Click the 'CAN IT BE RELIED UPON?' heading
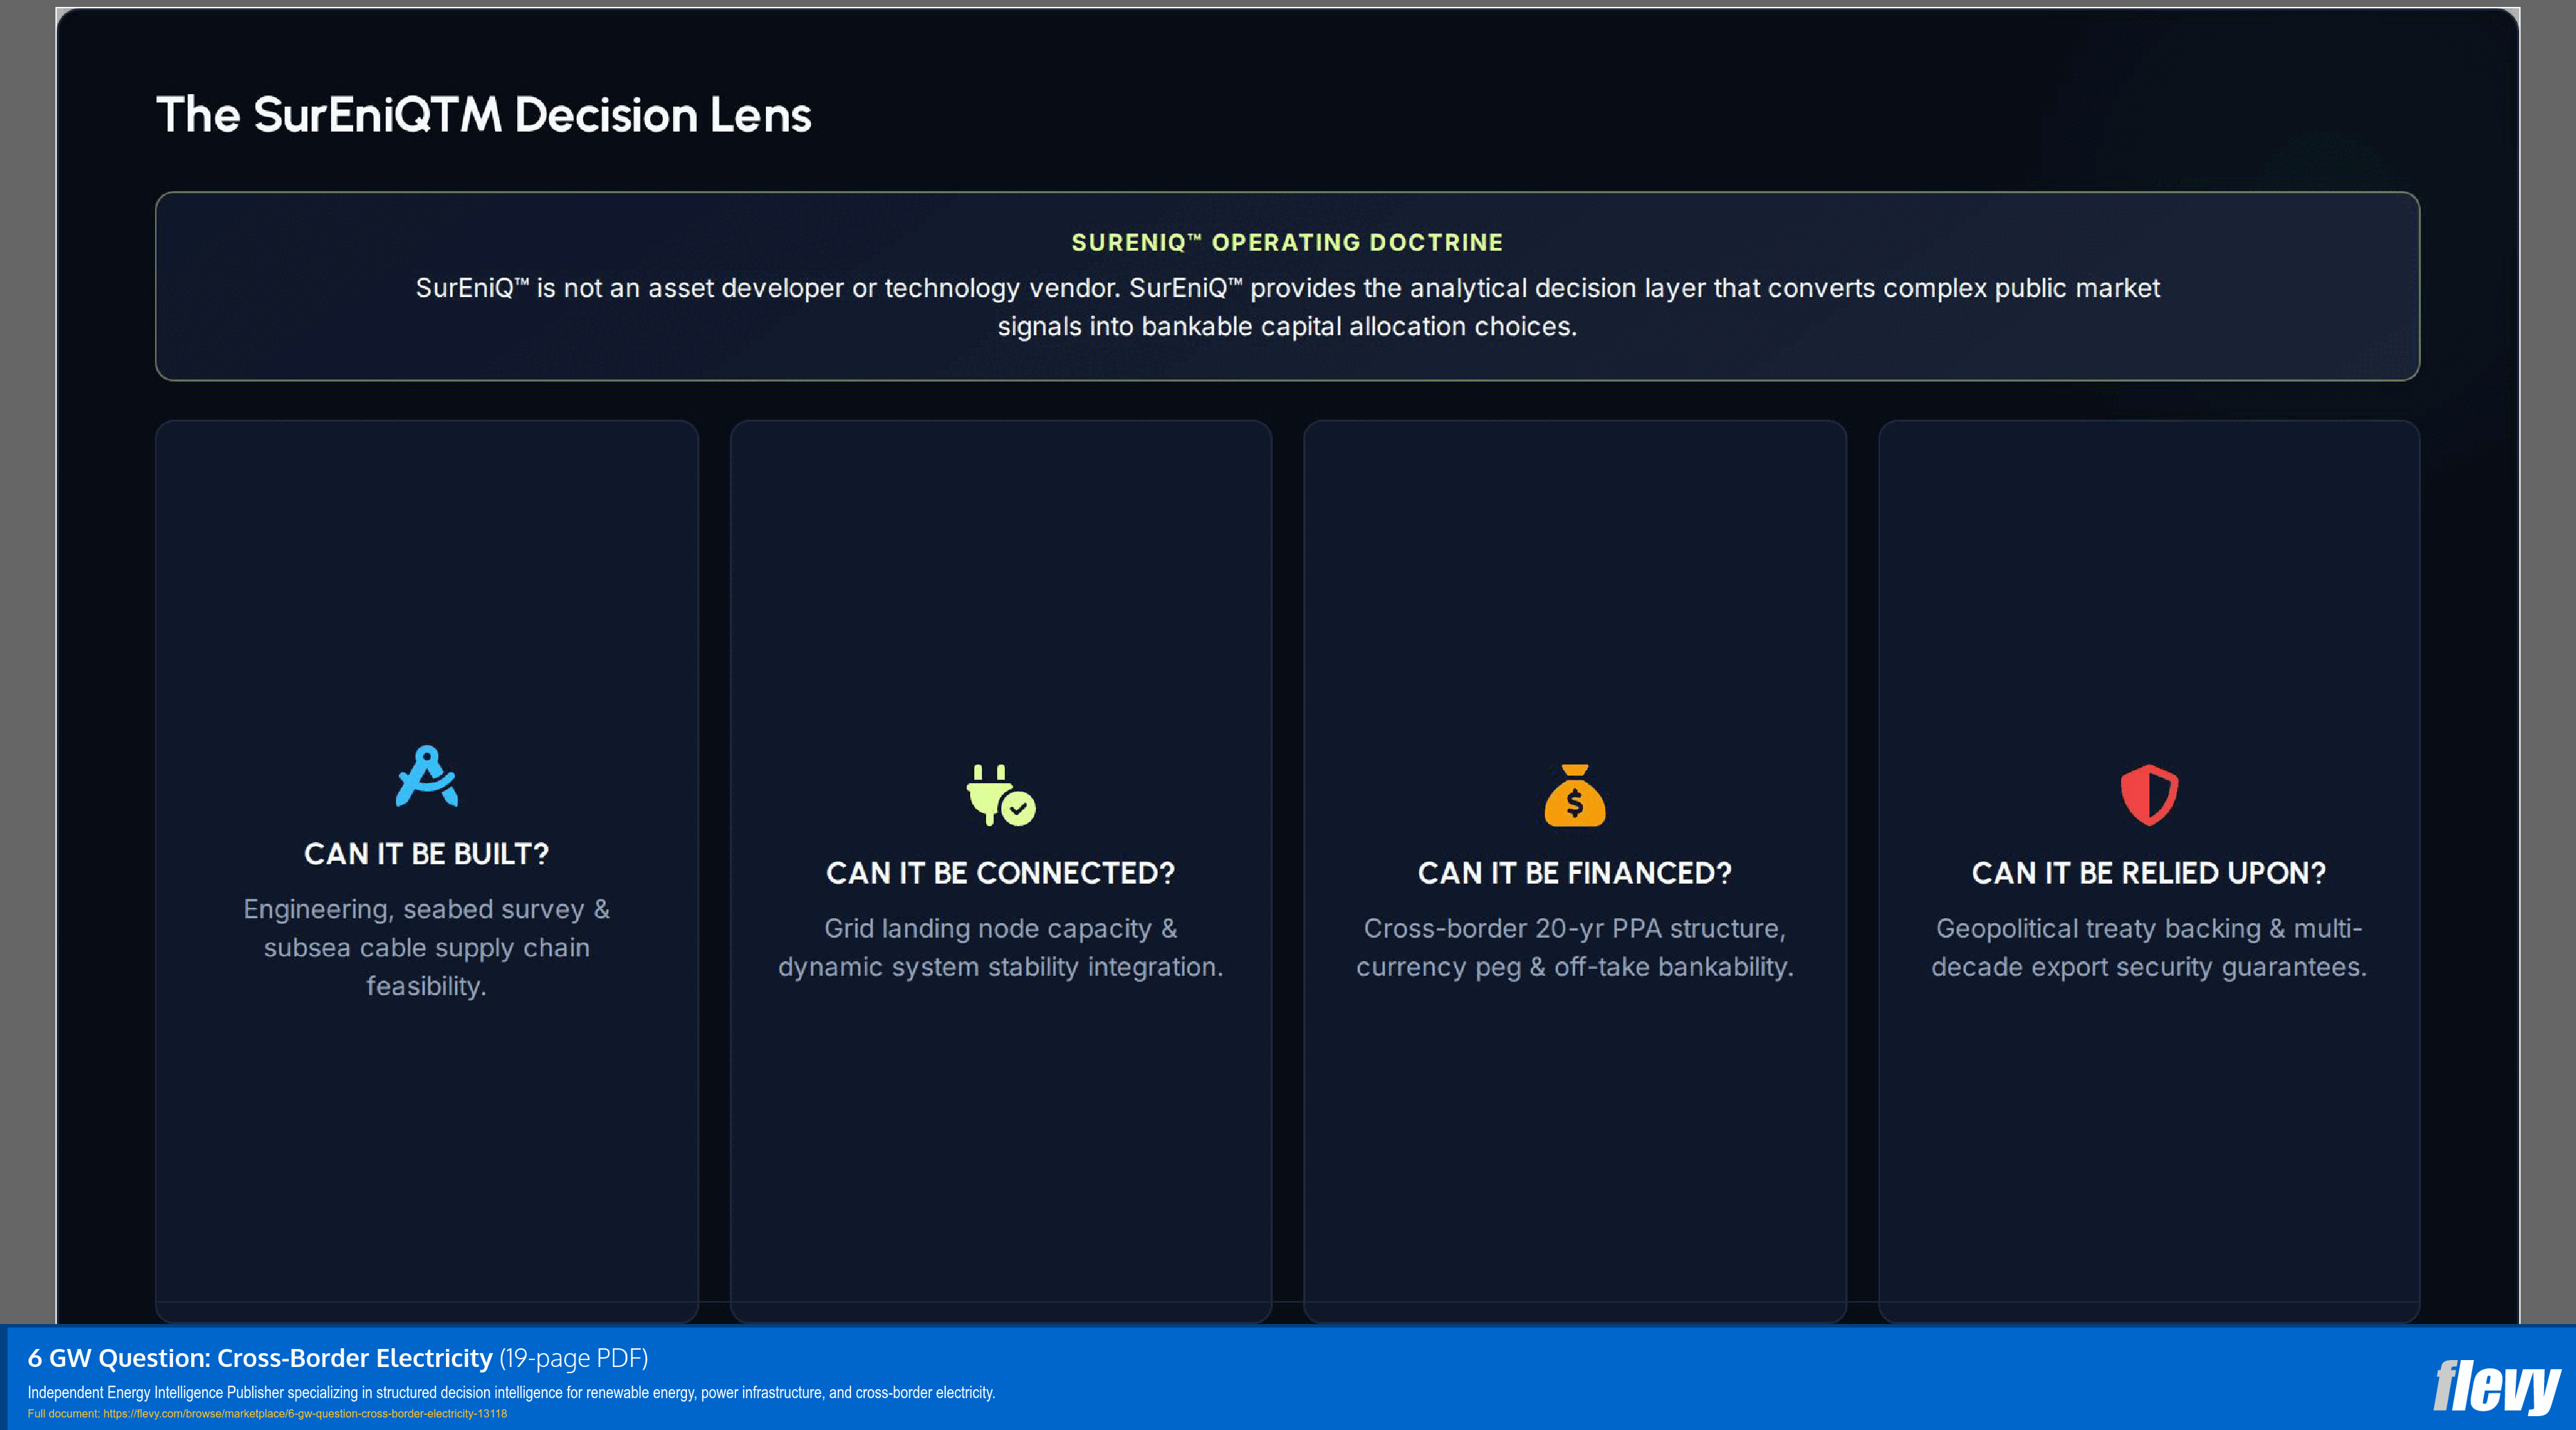2576x1430 pixels. coord(2149,873)
